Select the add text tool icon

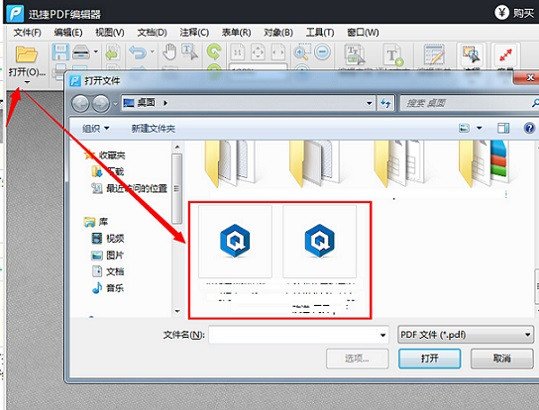(x=393, y=55)
